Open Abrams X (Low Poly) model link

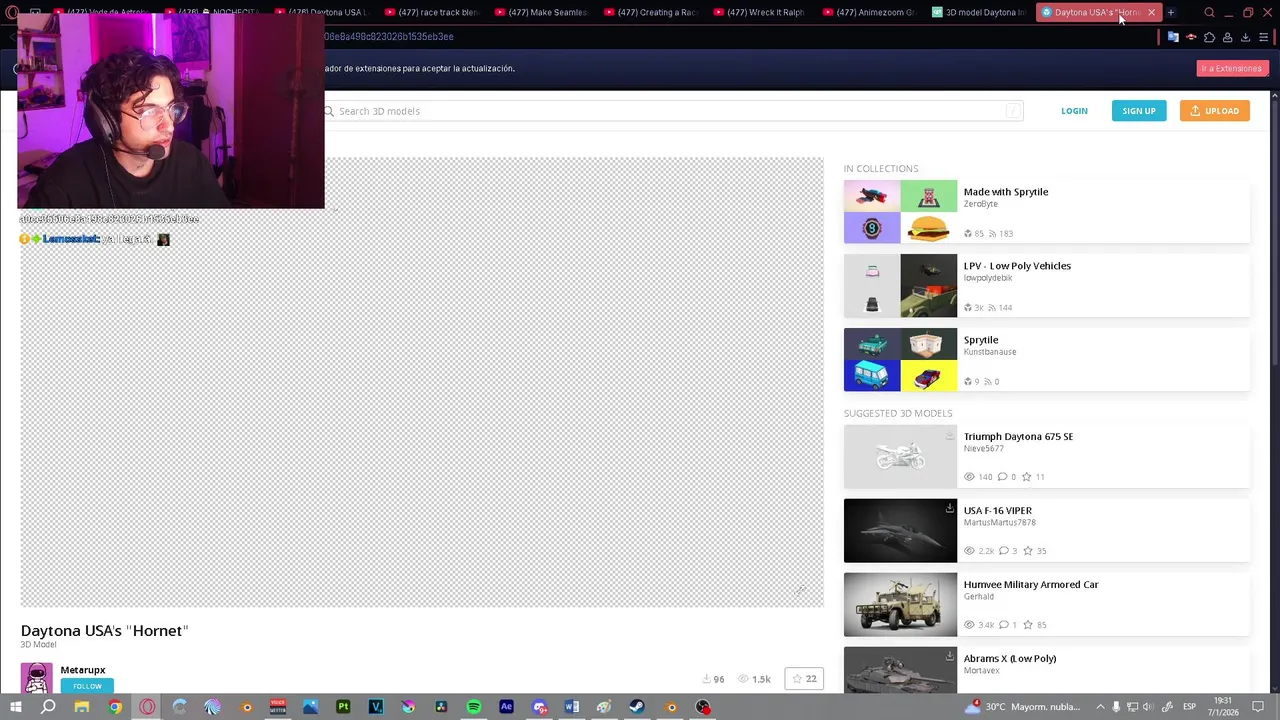coord(1010,659)
